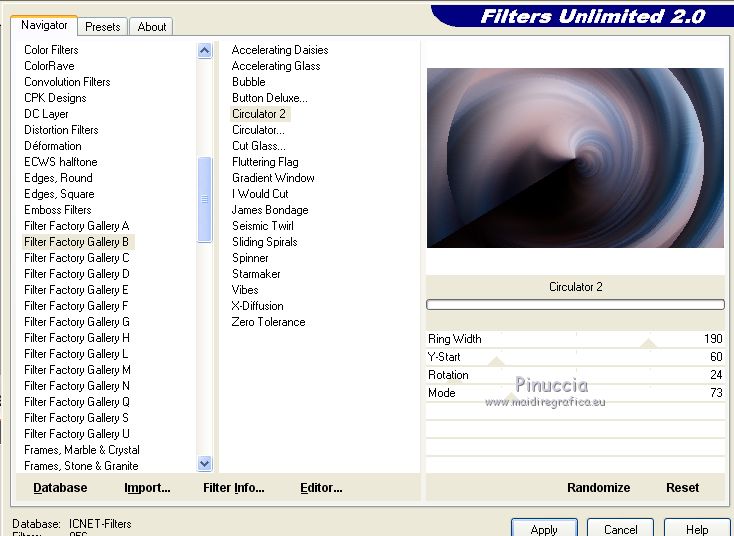This screenshot has width=734, height=536.
Task: Choose ECWS halftone category
Action: click(60, 162)
